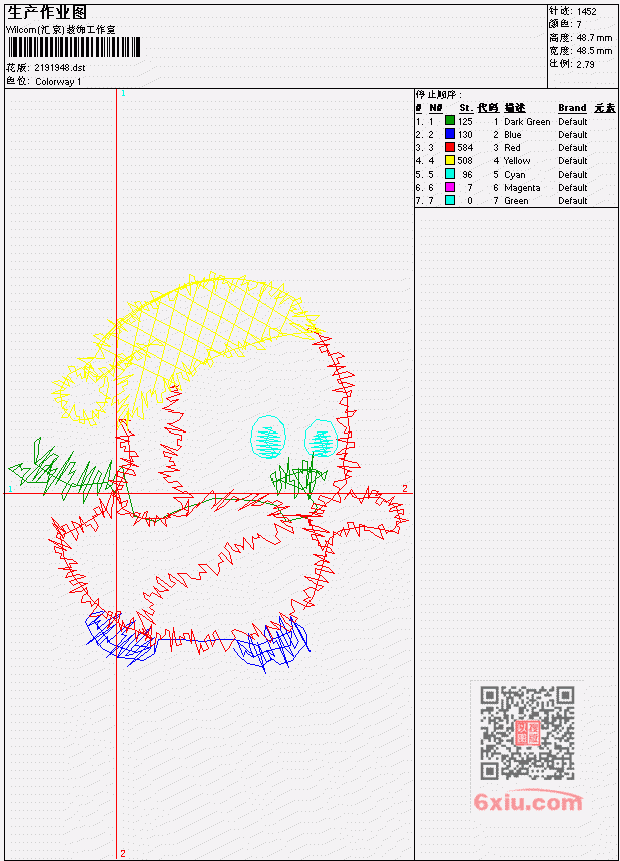Click the N# column header

435,108
